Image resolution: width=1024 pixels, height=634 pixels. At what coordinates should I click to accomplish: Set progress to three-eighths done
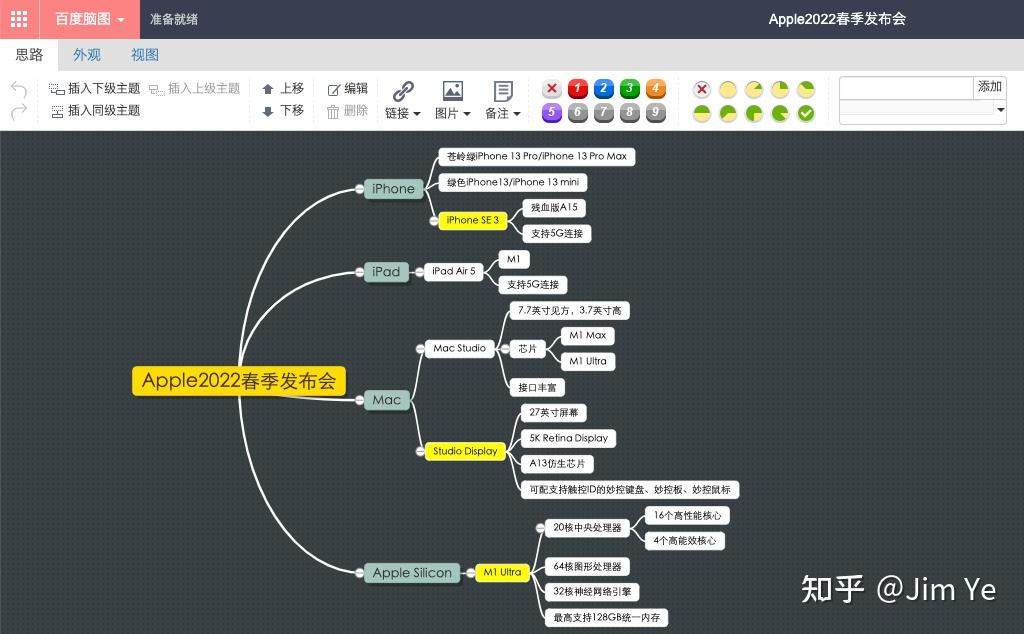[x=807, y=89]
